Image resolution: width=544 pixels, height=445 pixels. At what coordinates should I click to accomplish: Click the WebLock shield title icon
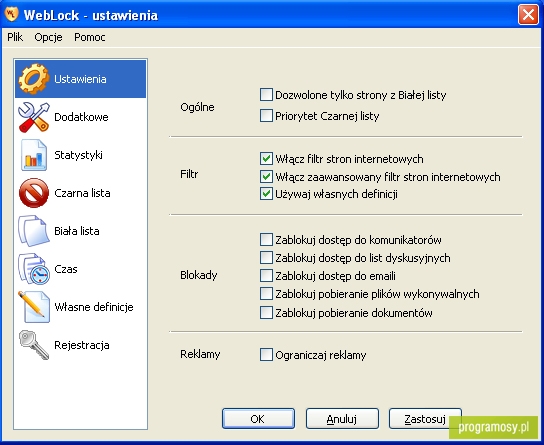[x=11, y=14]
